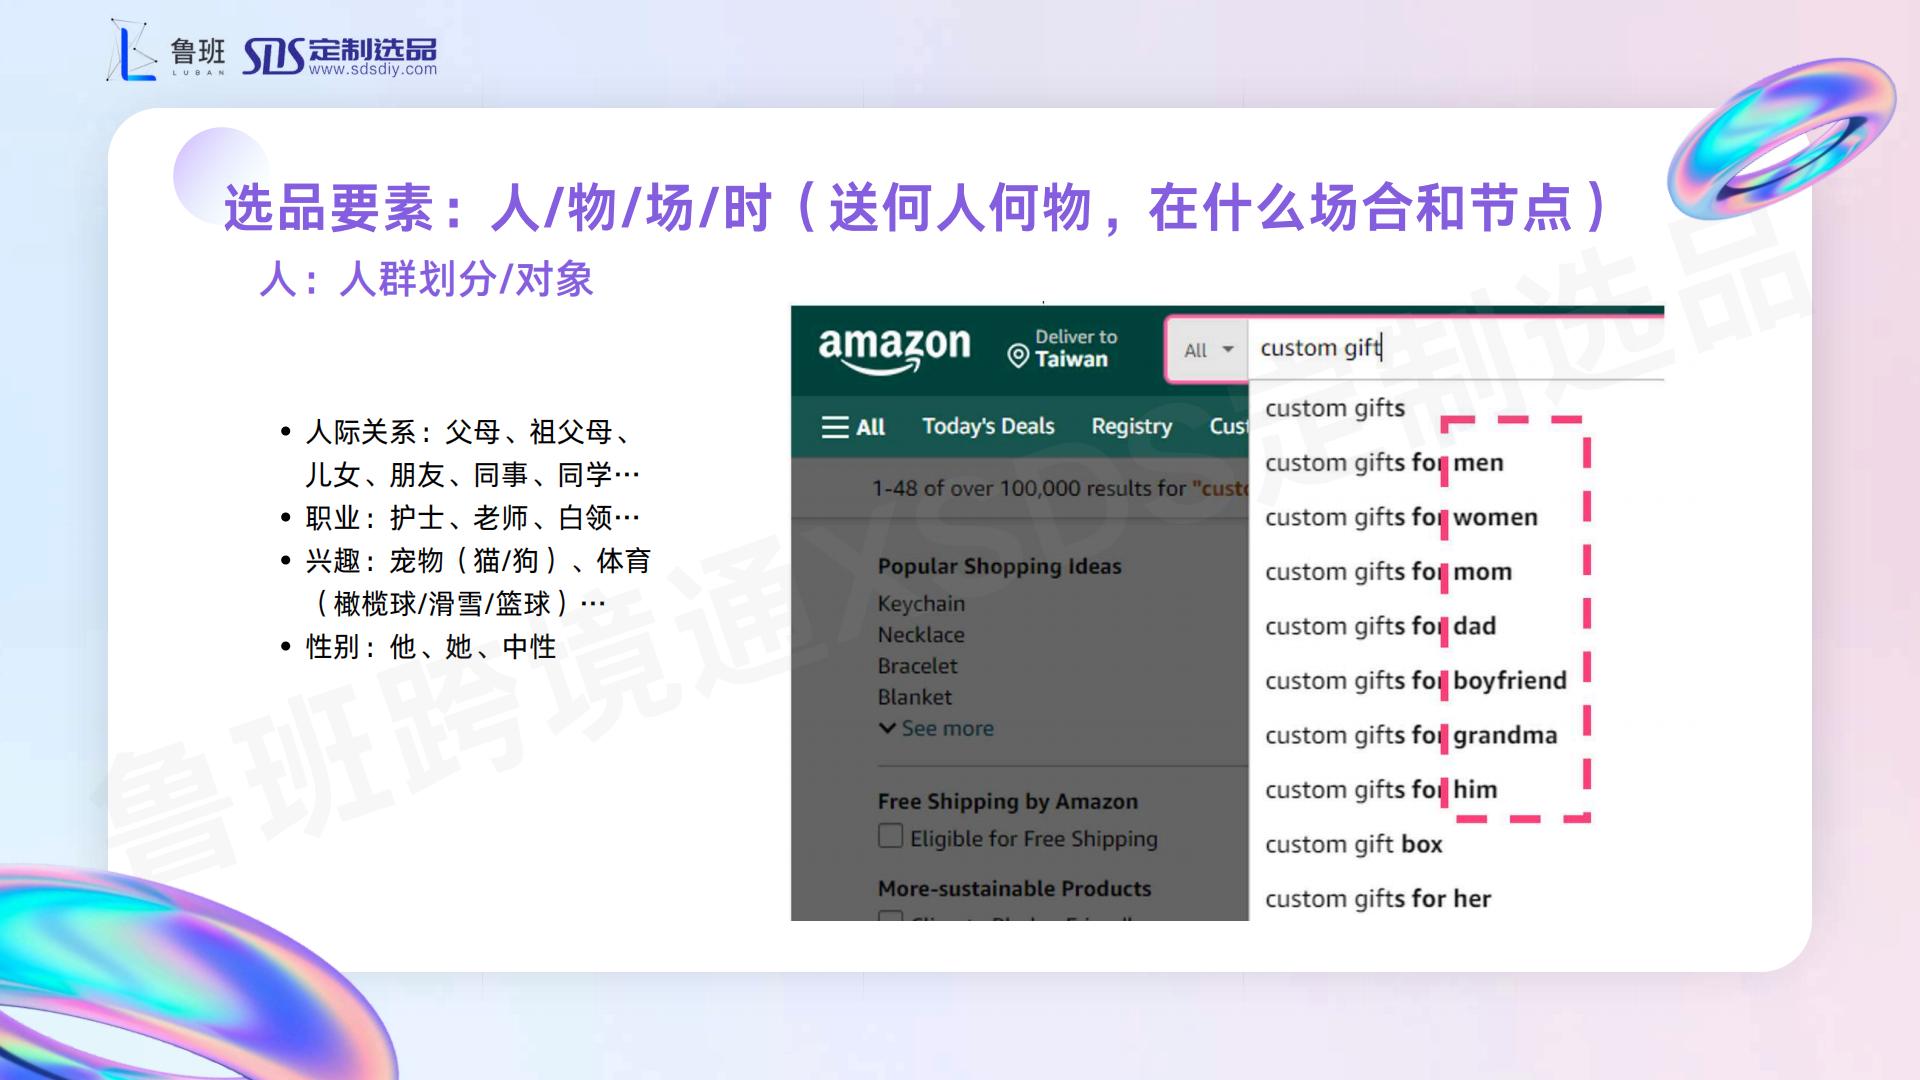Click 'More-sustainable Products' heading
Screen dimensions: 1920x1080
1014,888
